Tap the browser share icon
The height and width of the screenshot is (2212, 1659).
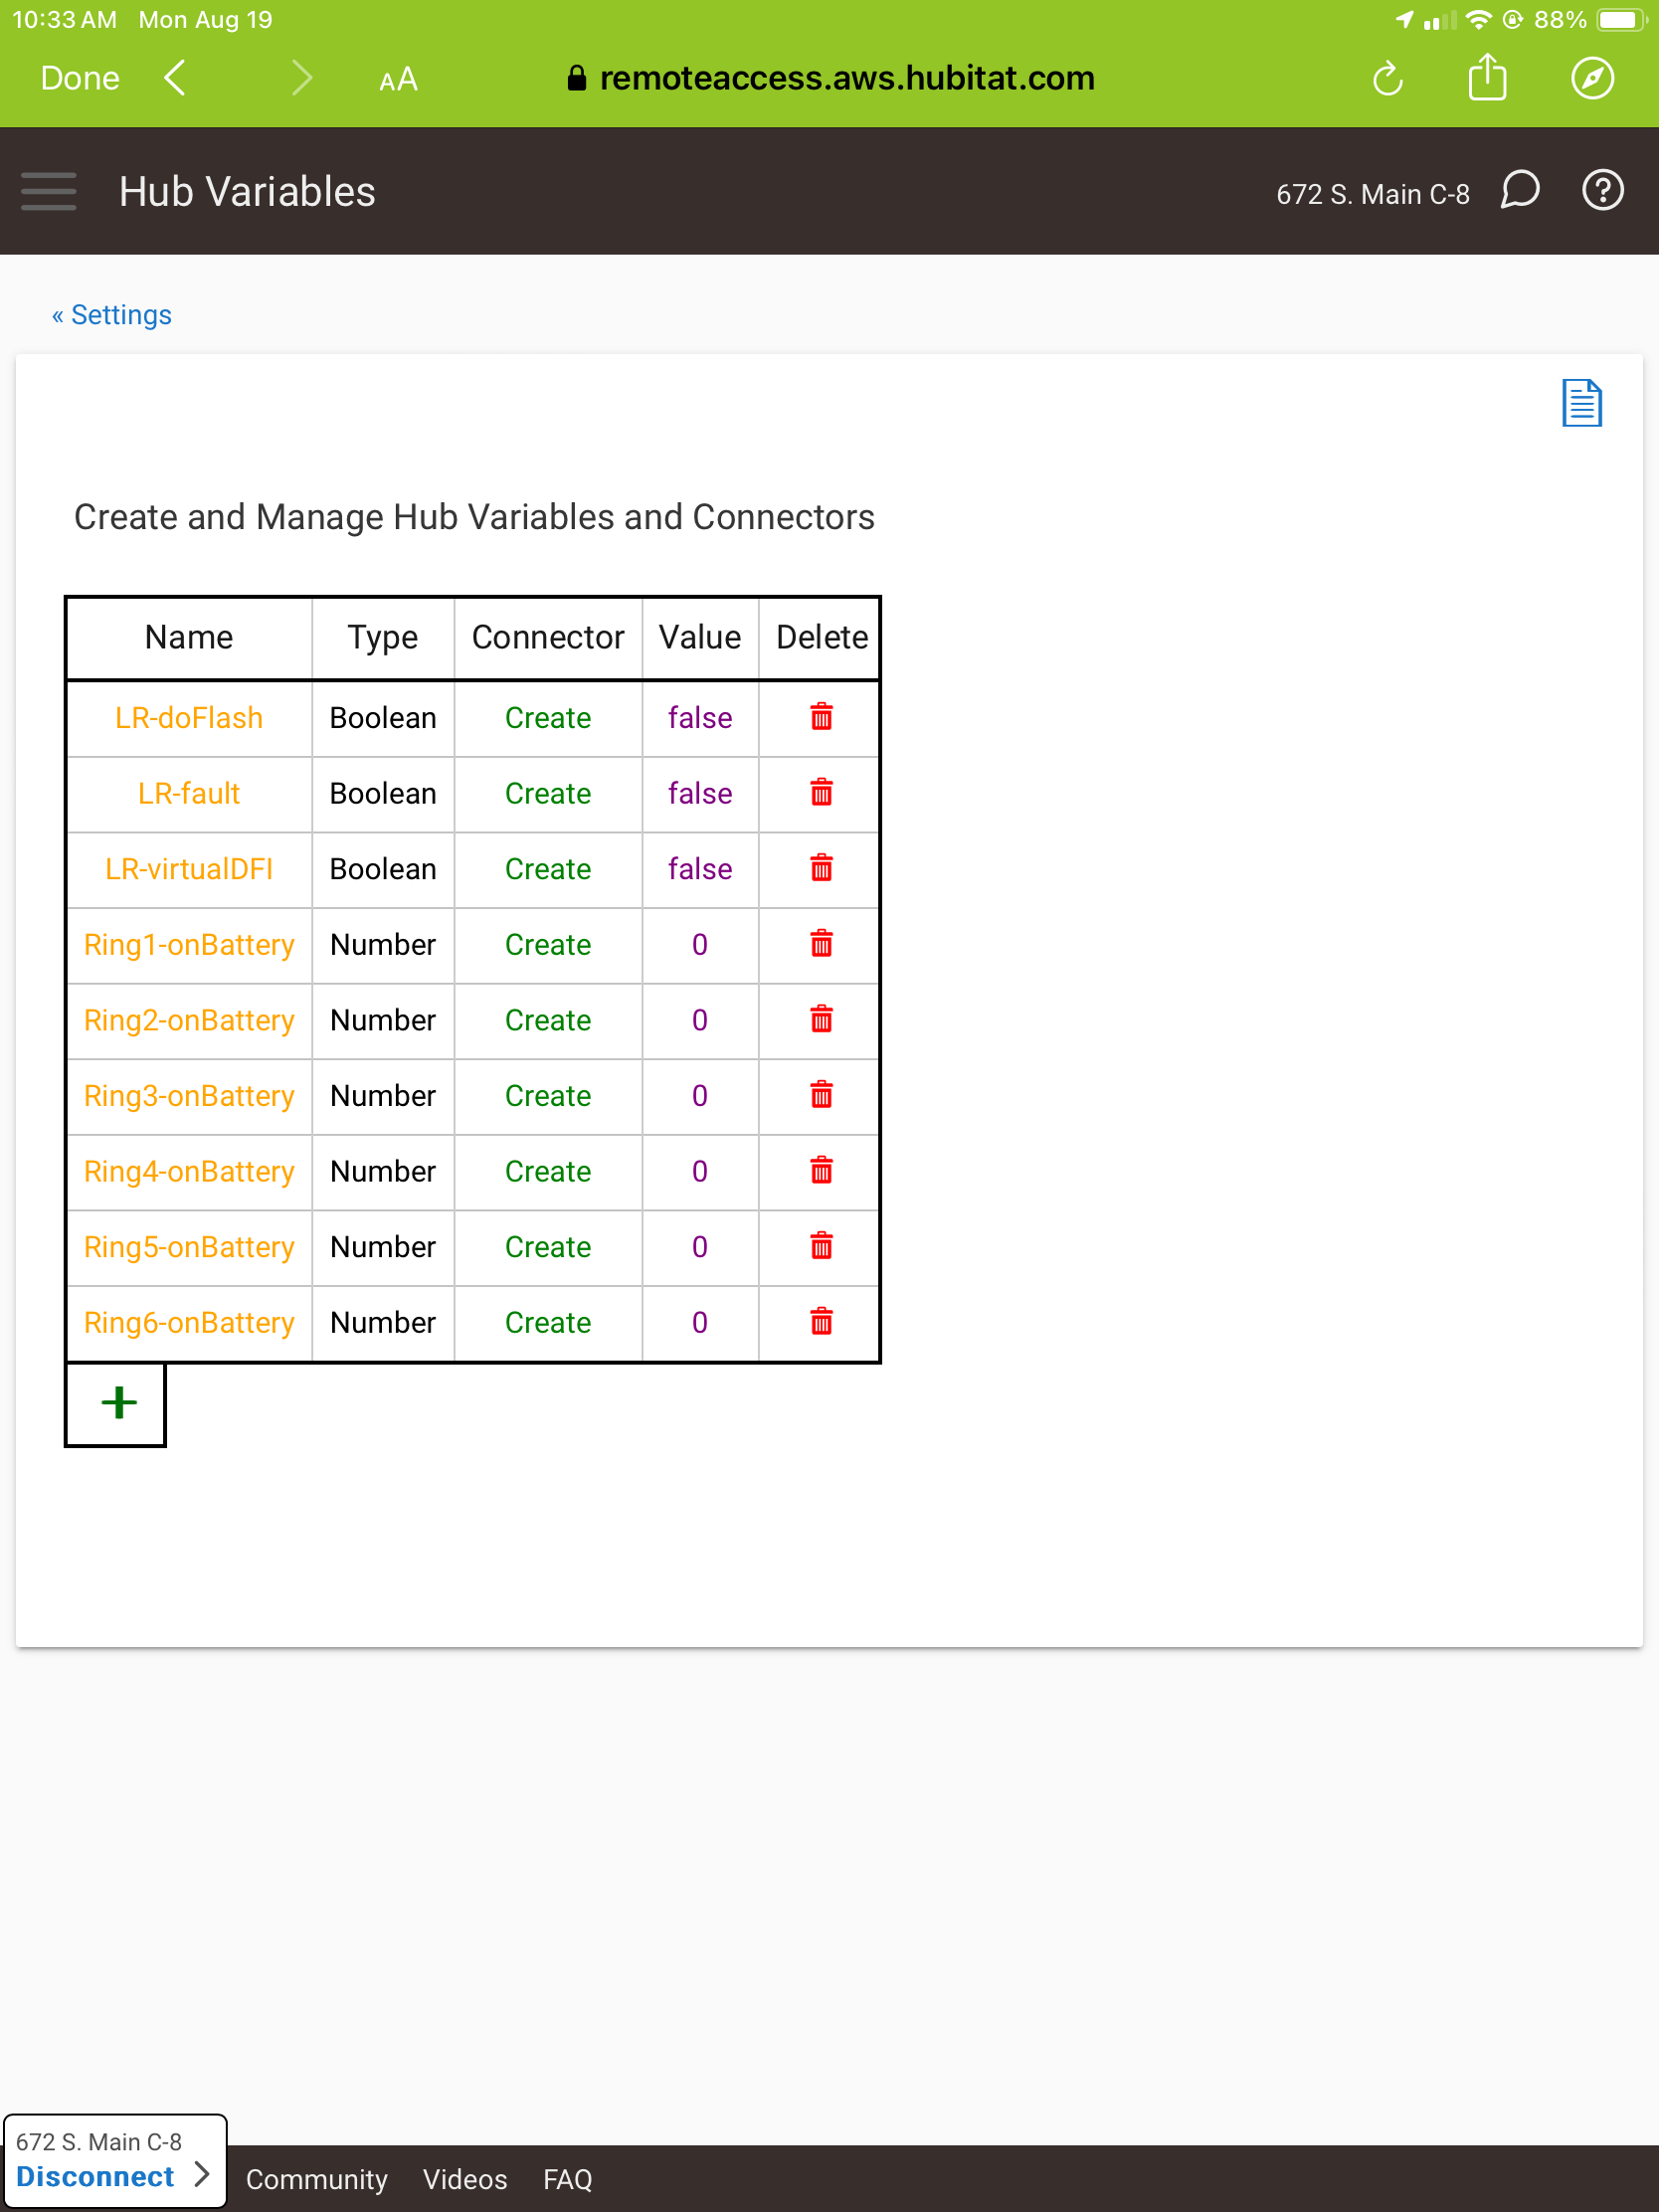pos(1487,78)
